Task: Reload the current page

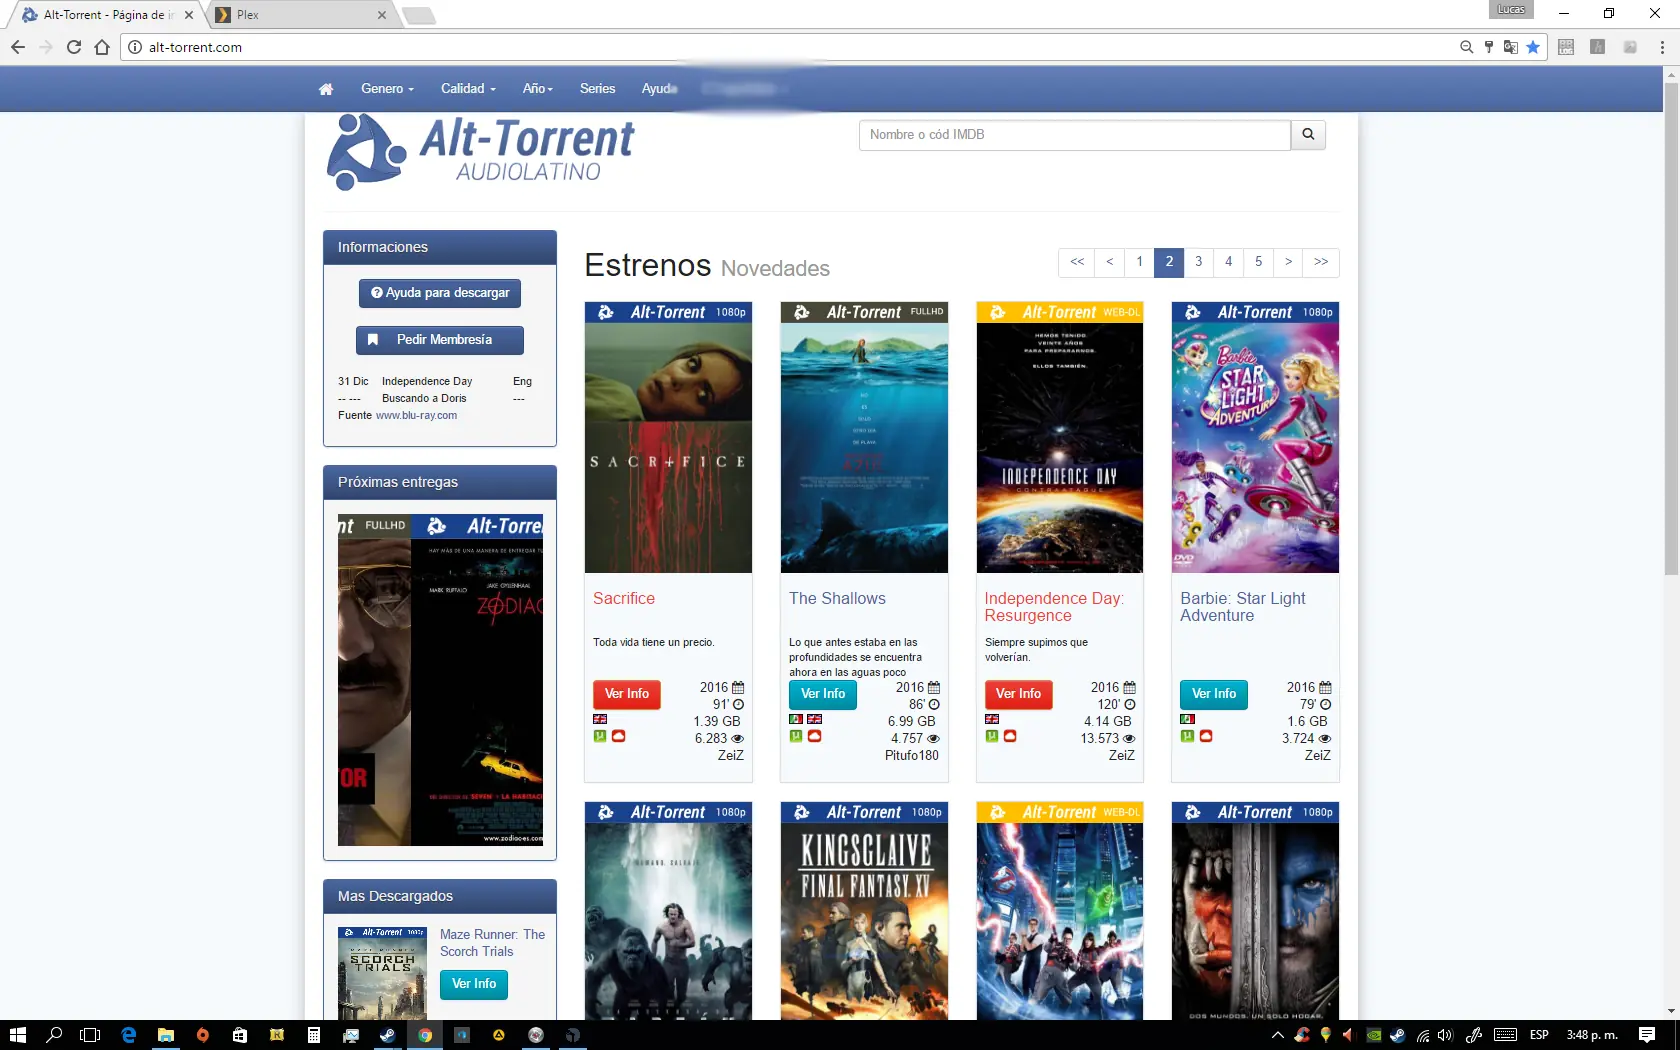Action: (74, 47)
